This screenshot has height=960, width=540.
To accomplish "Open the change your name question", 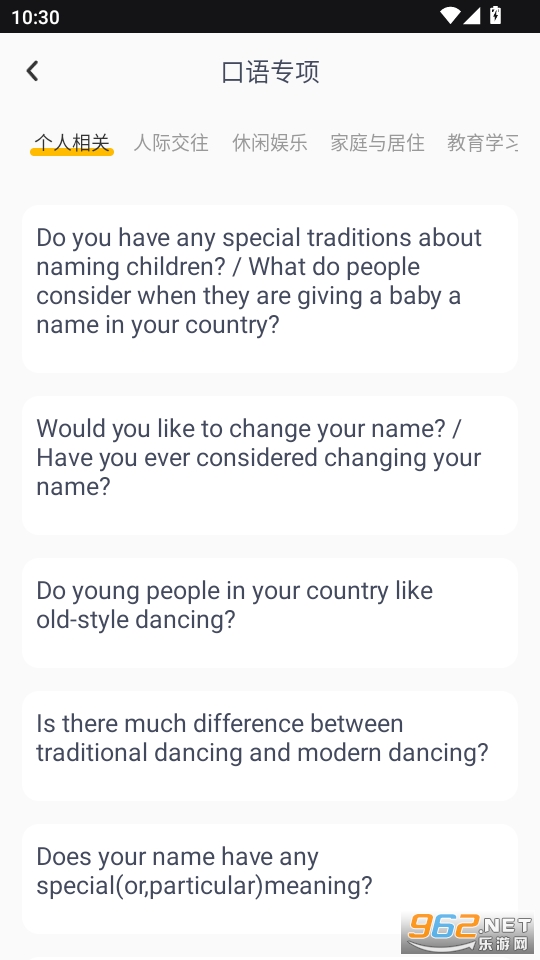I will point(270,465).
